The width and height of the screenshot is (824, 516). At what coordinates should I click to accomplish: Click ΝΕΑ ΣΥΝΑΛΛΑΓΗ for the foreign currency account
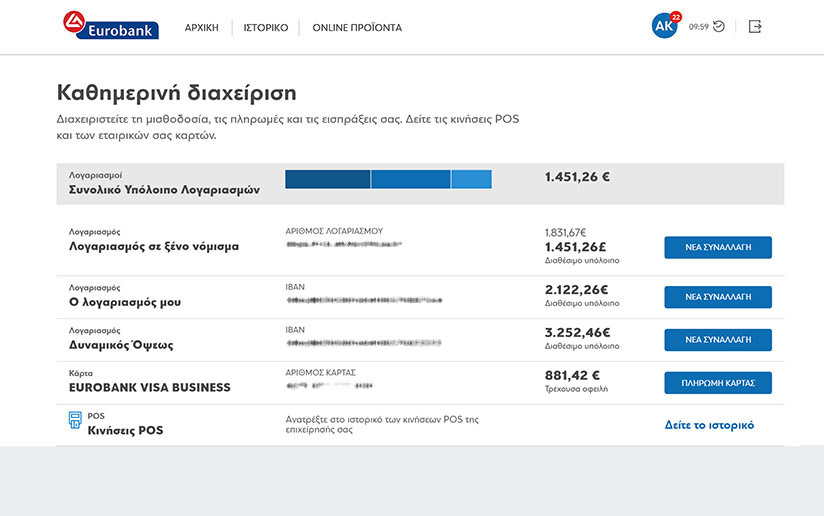[718, 247]
